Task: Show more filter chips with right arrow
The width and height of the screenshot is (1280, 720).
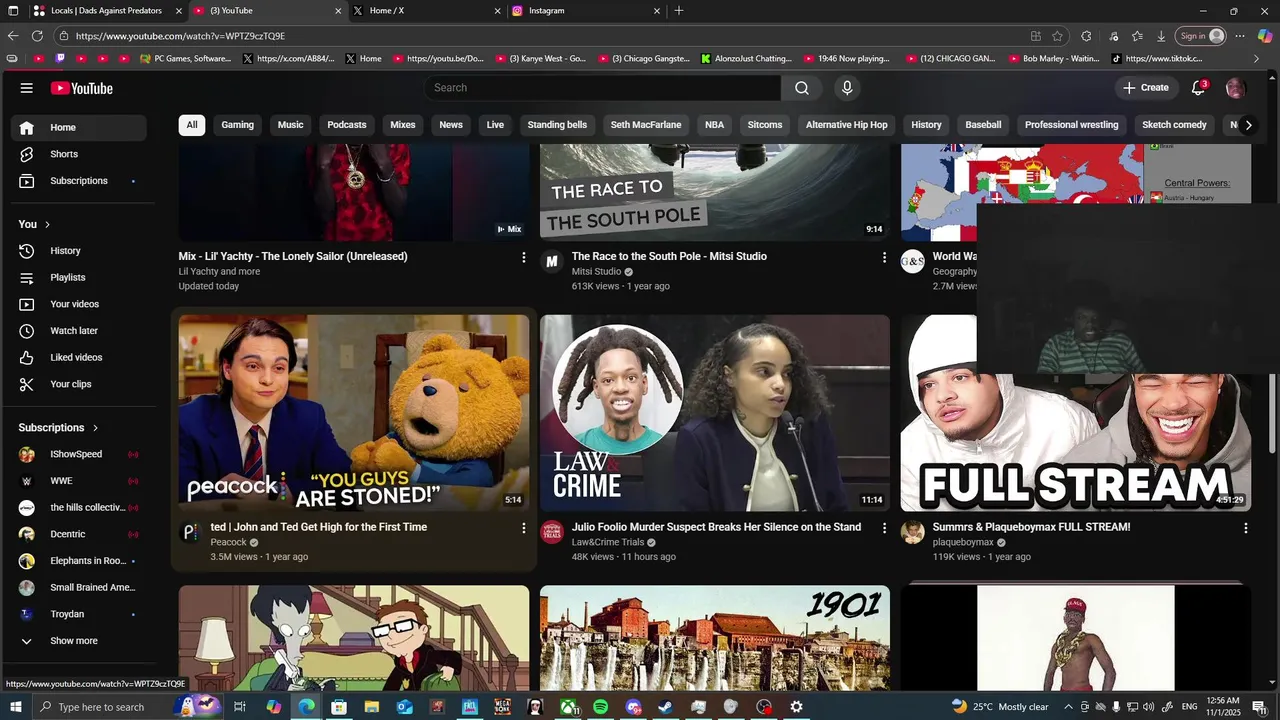Action: pos(1248,125)
